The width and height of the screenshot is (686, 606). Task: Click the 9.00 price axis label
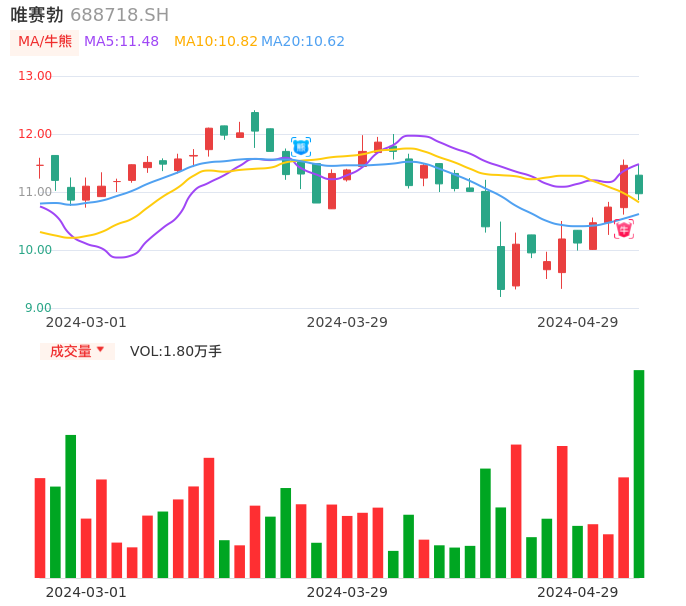tap(39, 308)
